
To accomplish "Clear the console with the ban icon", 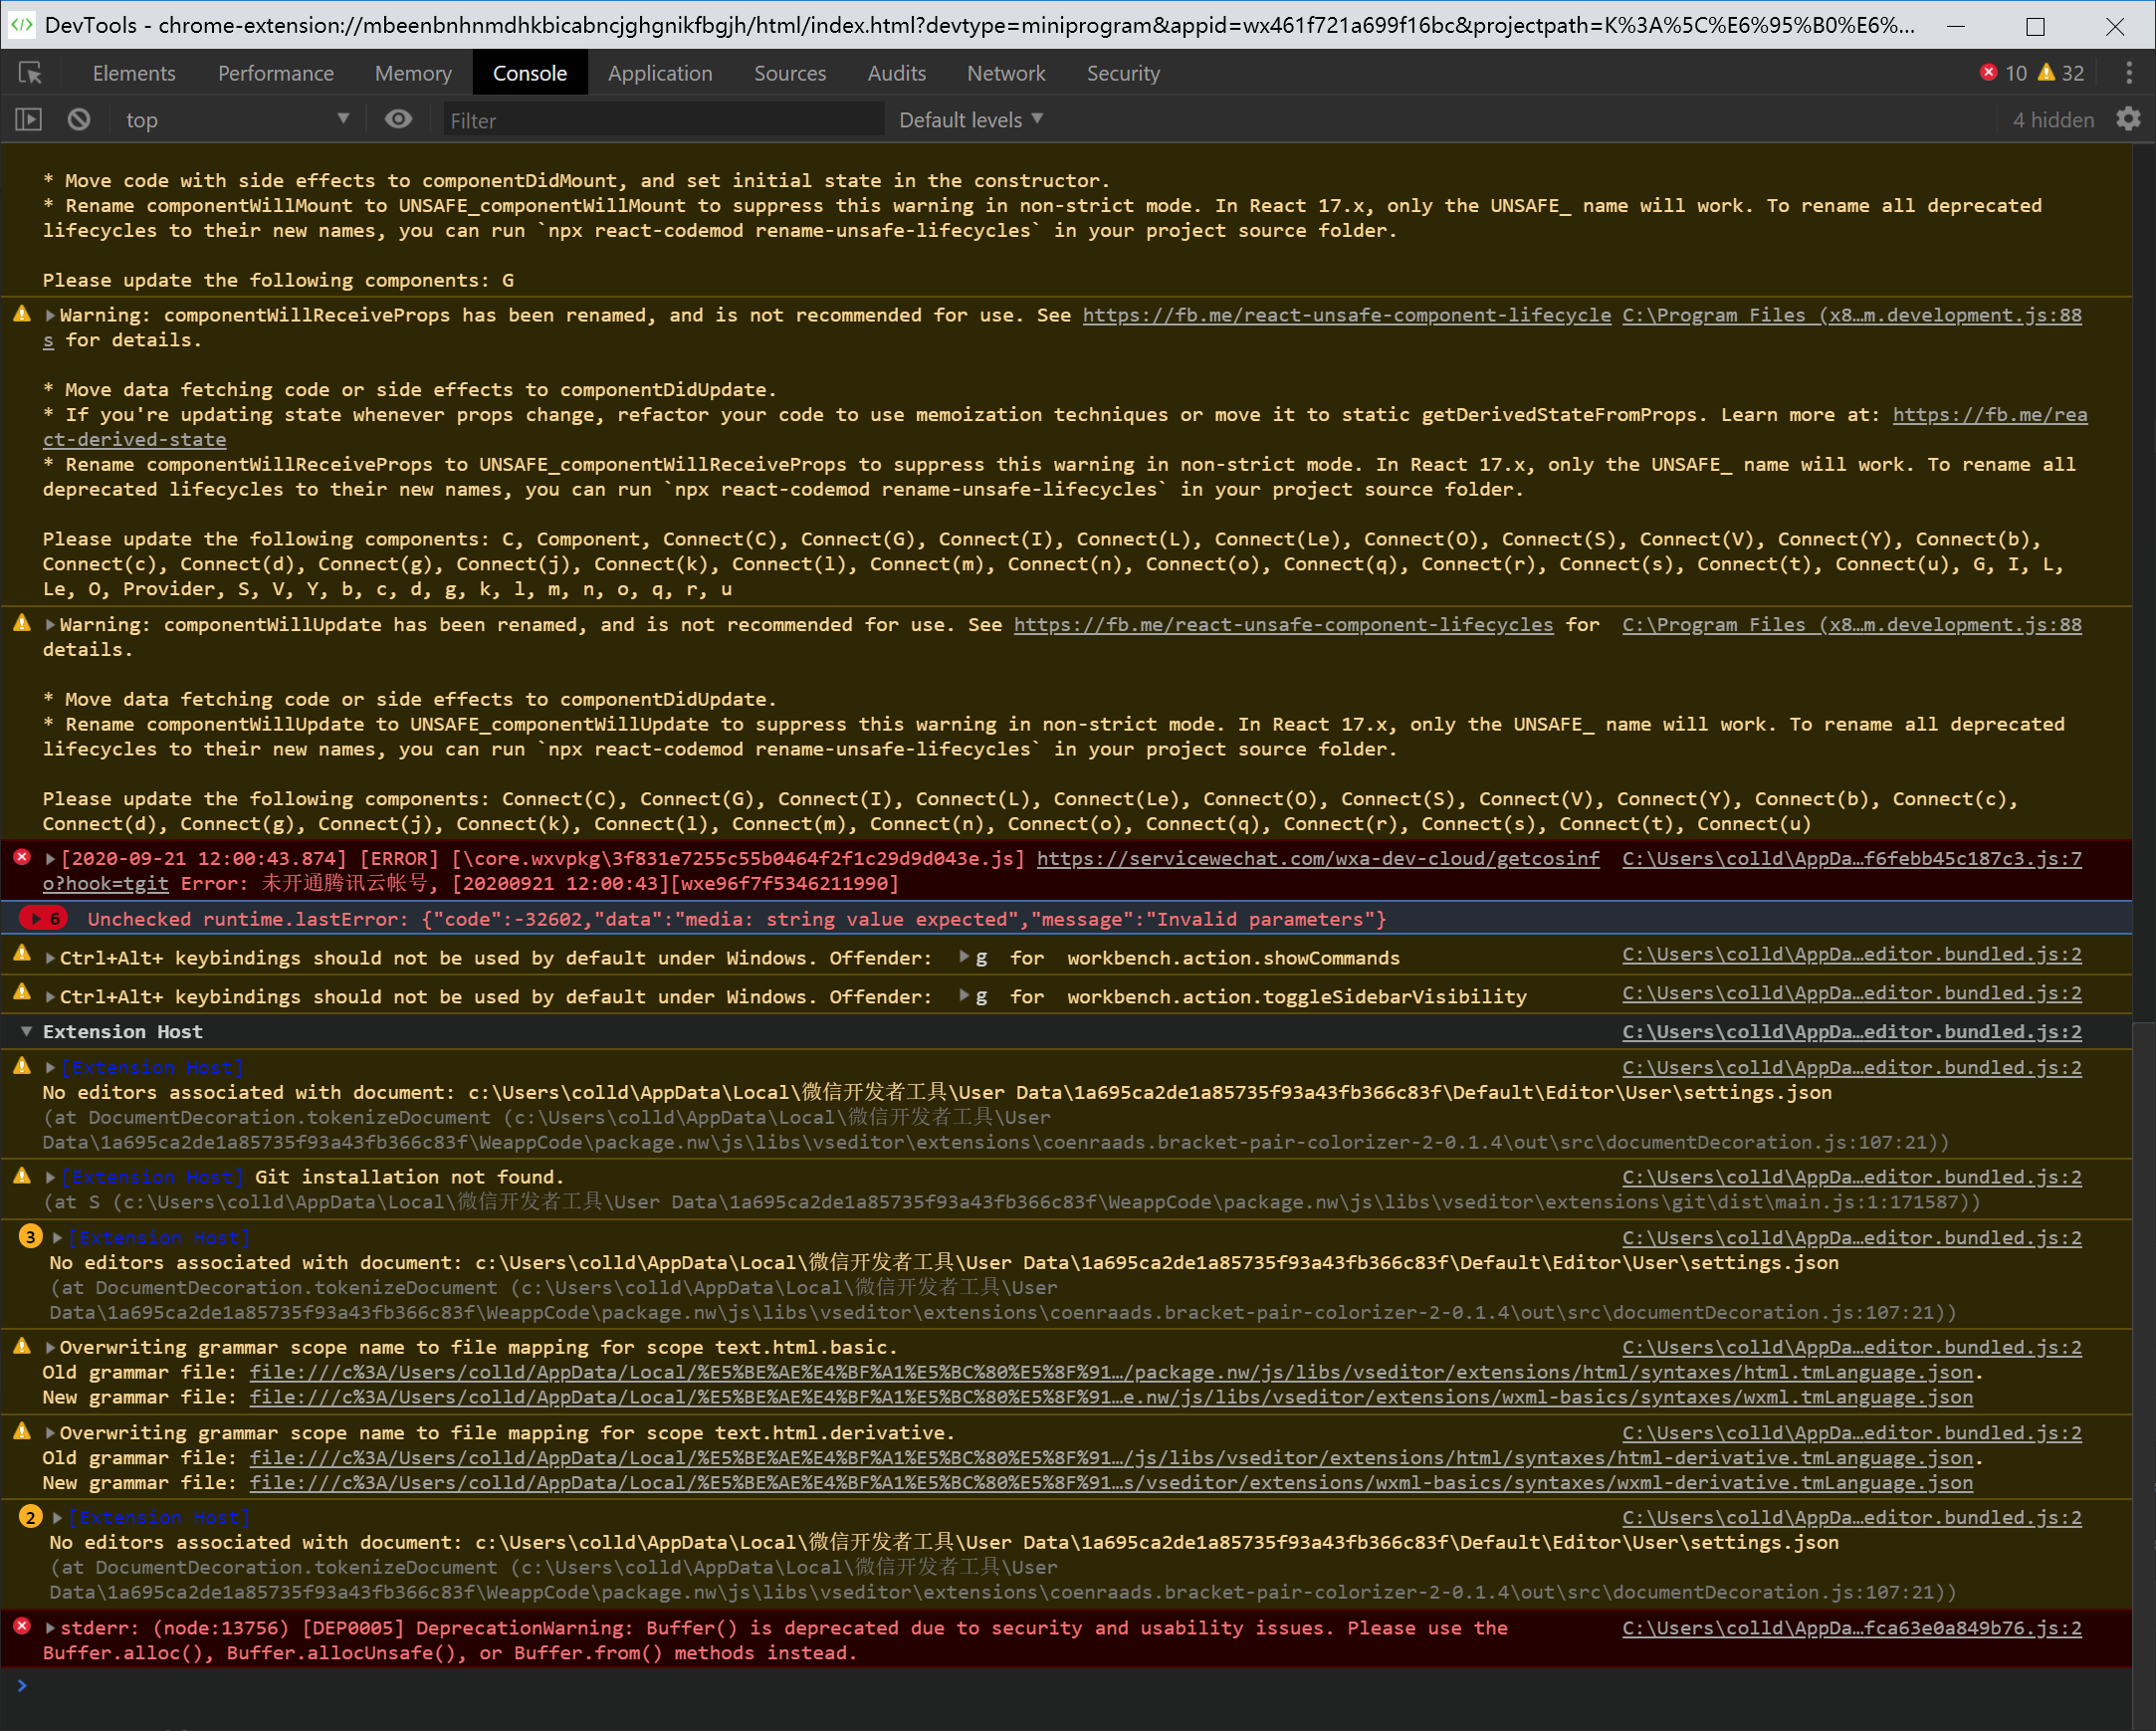I will (79, 120).
